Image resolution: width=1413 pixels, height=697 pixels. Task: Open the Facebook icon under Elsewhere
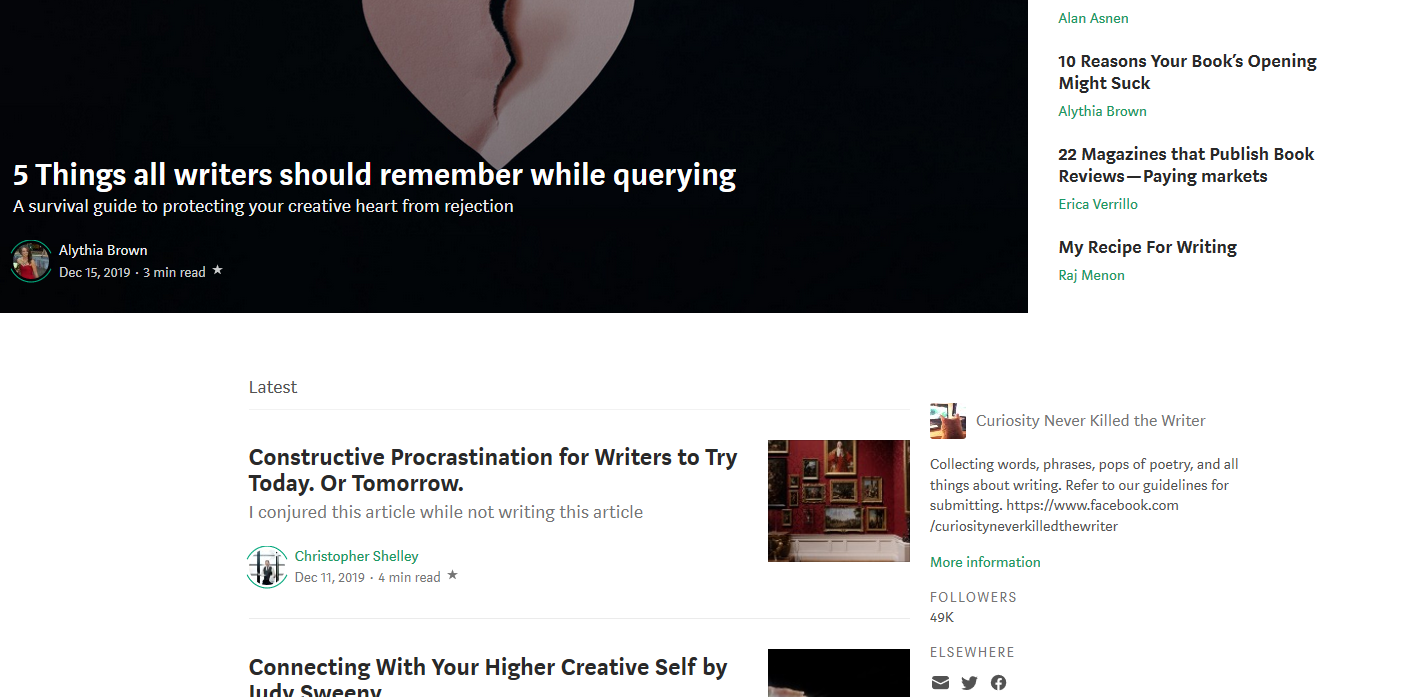coord(998,683)
